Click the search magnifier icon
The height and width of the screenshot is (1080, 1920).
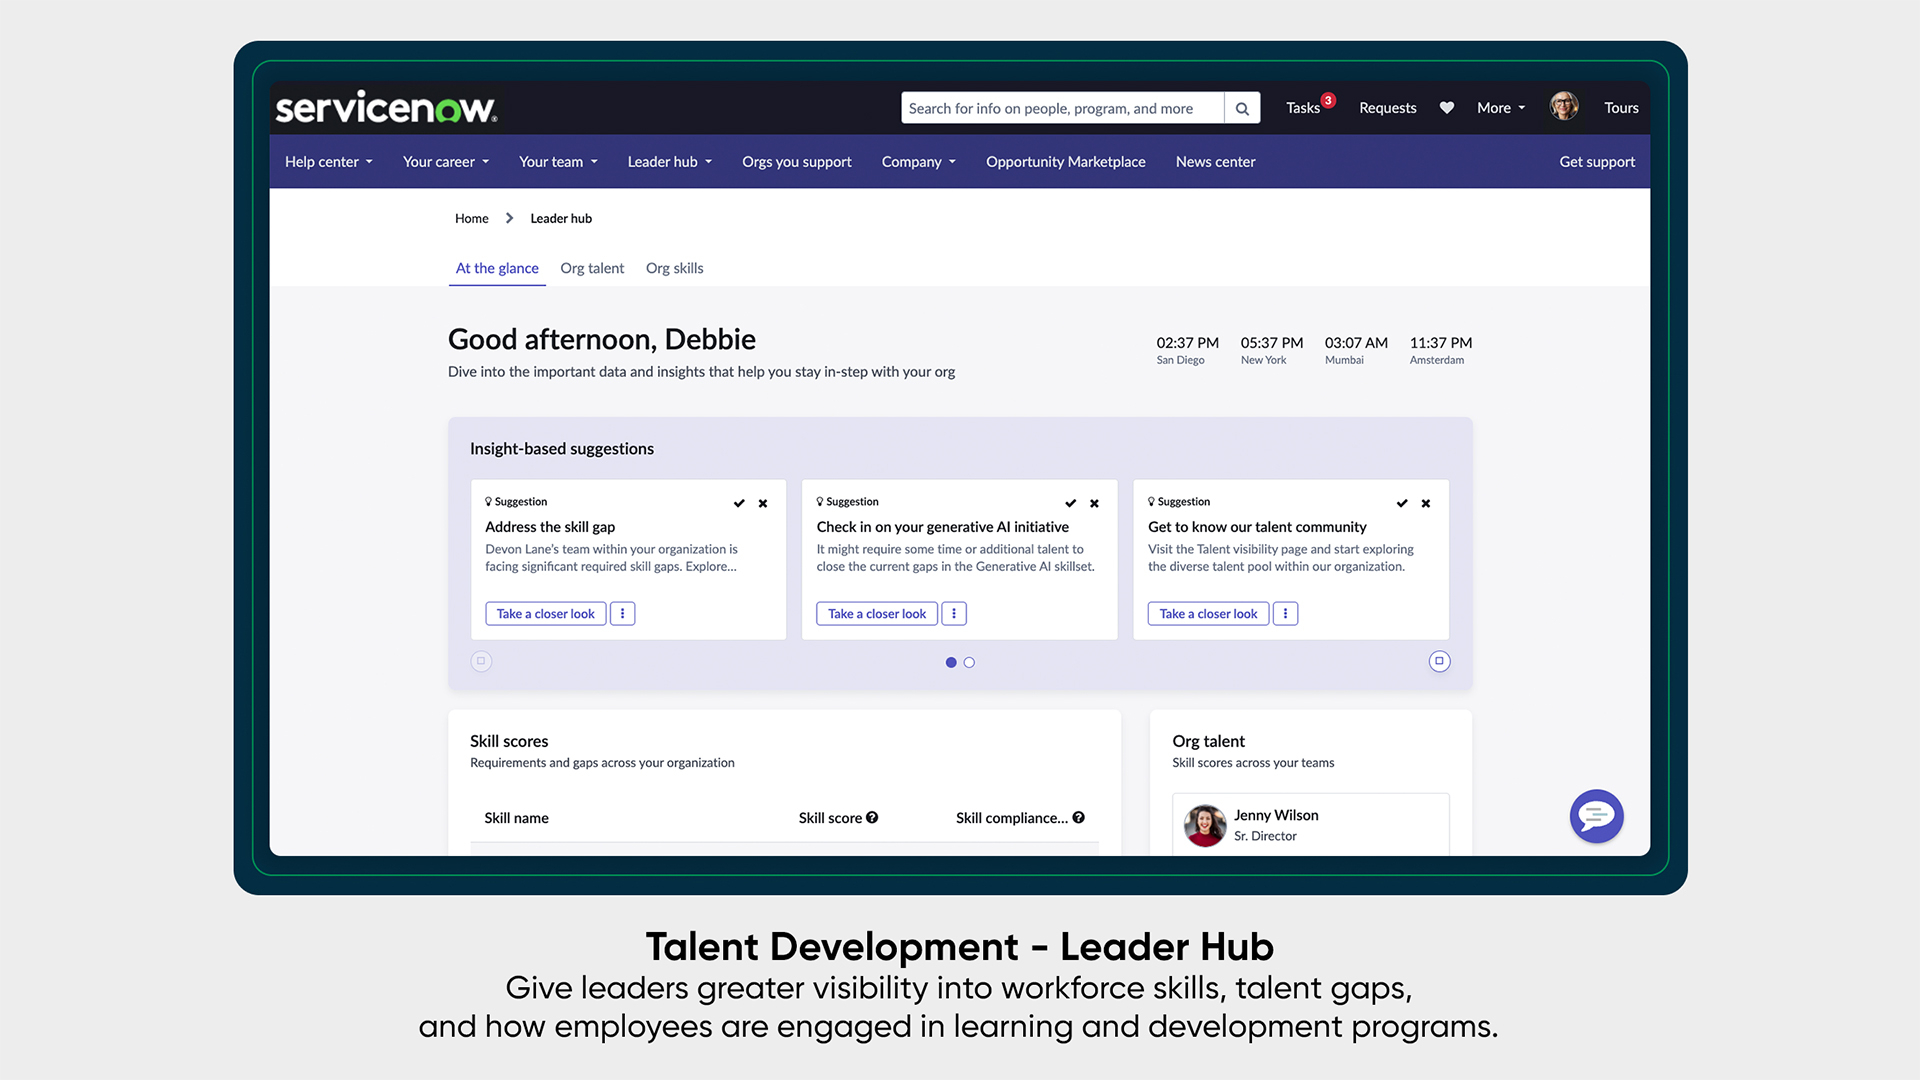(1242, 108)
